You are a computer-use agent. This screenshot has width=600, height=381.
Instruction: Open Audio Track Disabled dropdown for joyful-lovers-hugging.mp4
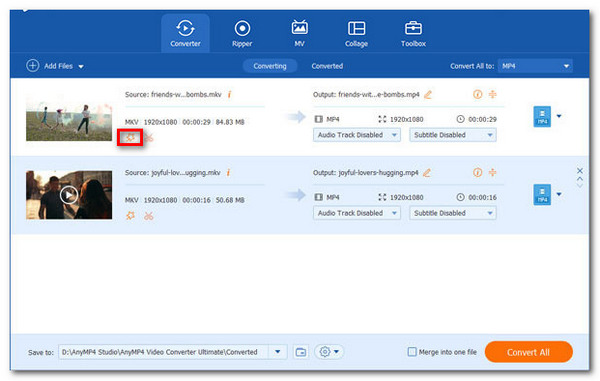tap(357, 213)
